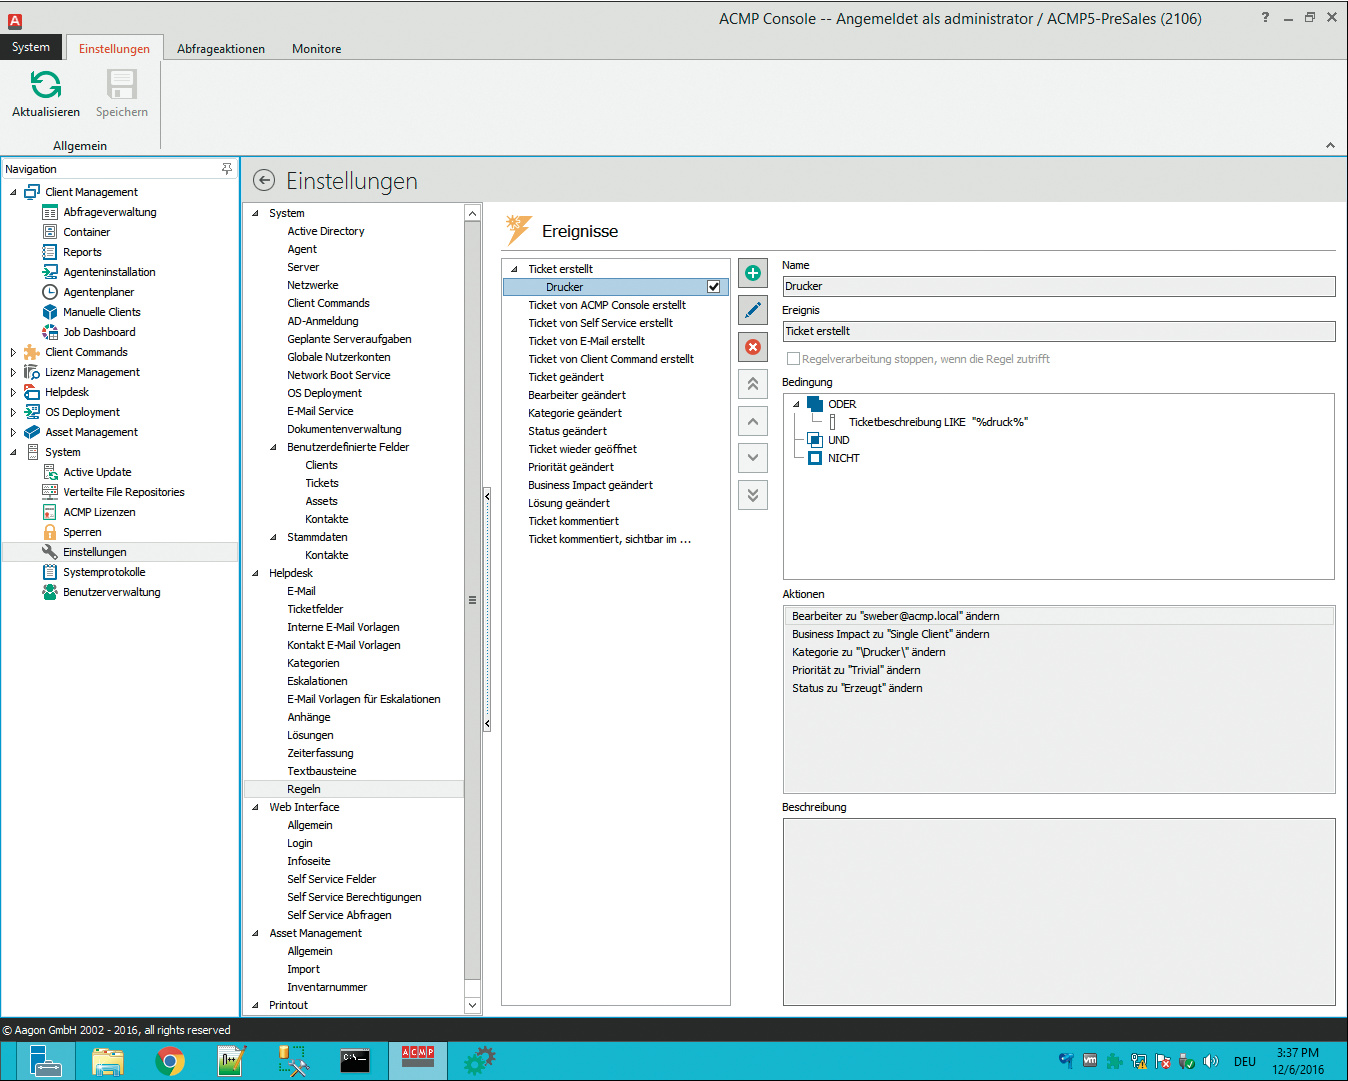The height and width of the screenshot is (1081, 1348).
Task: Open the Monitore tab
Action: tap(316, 49)
